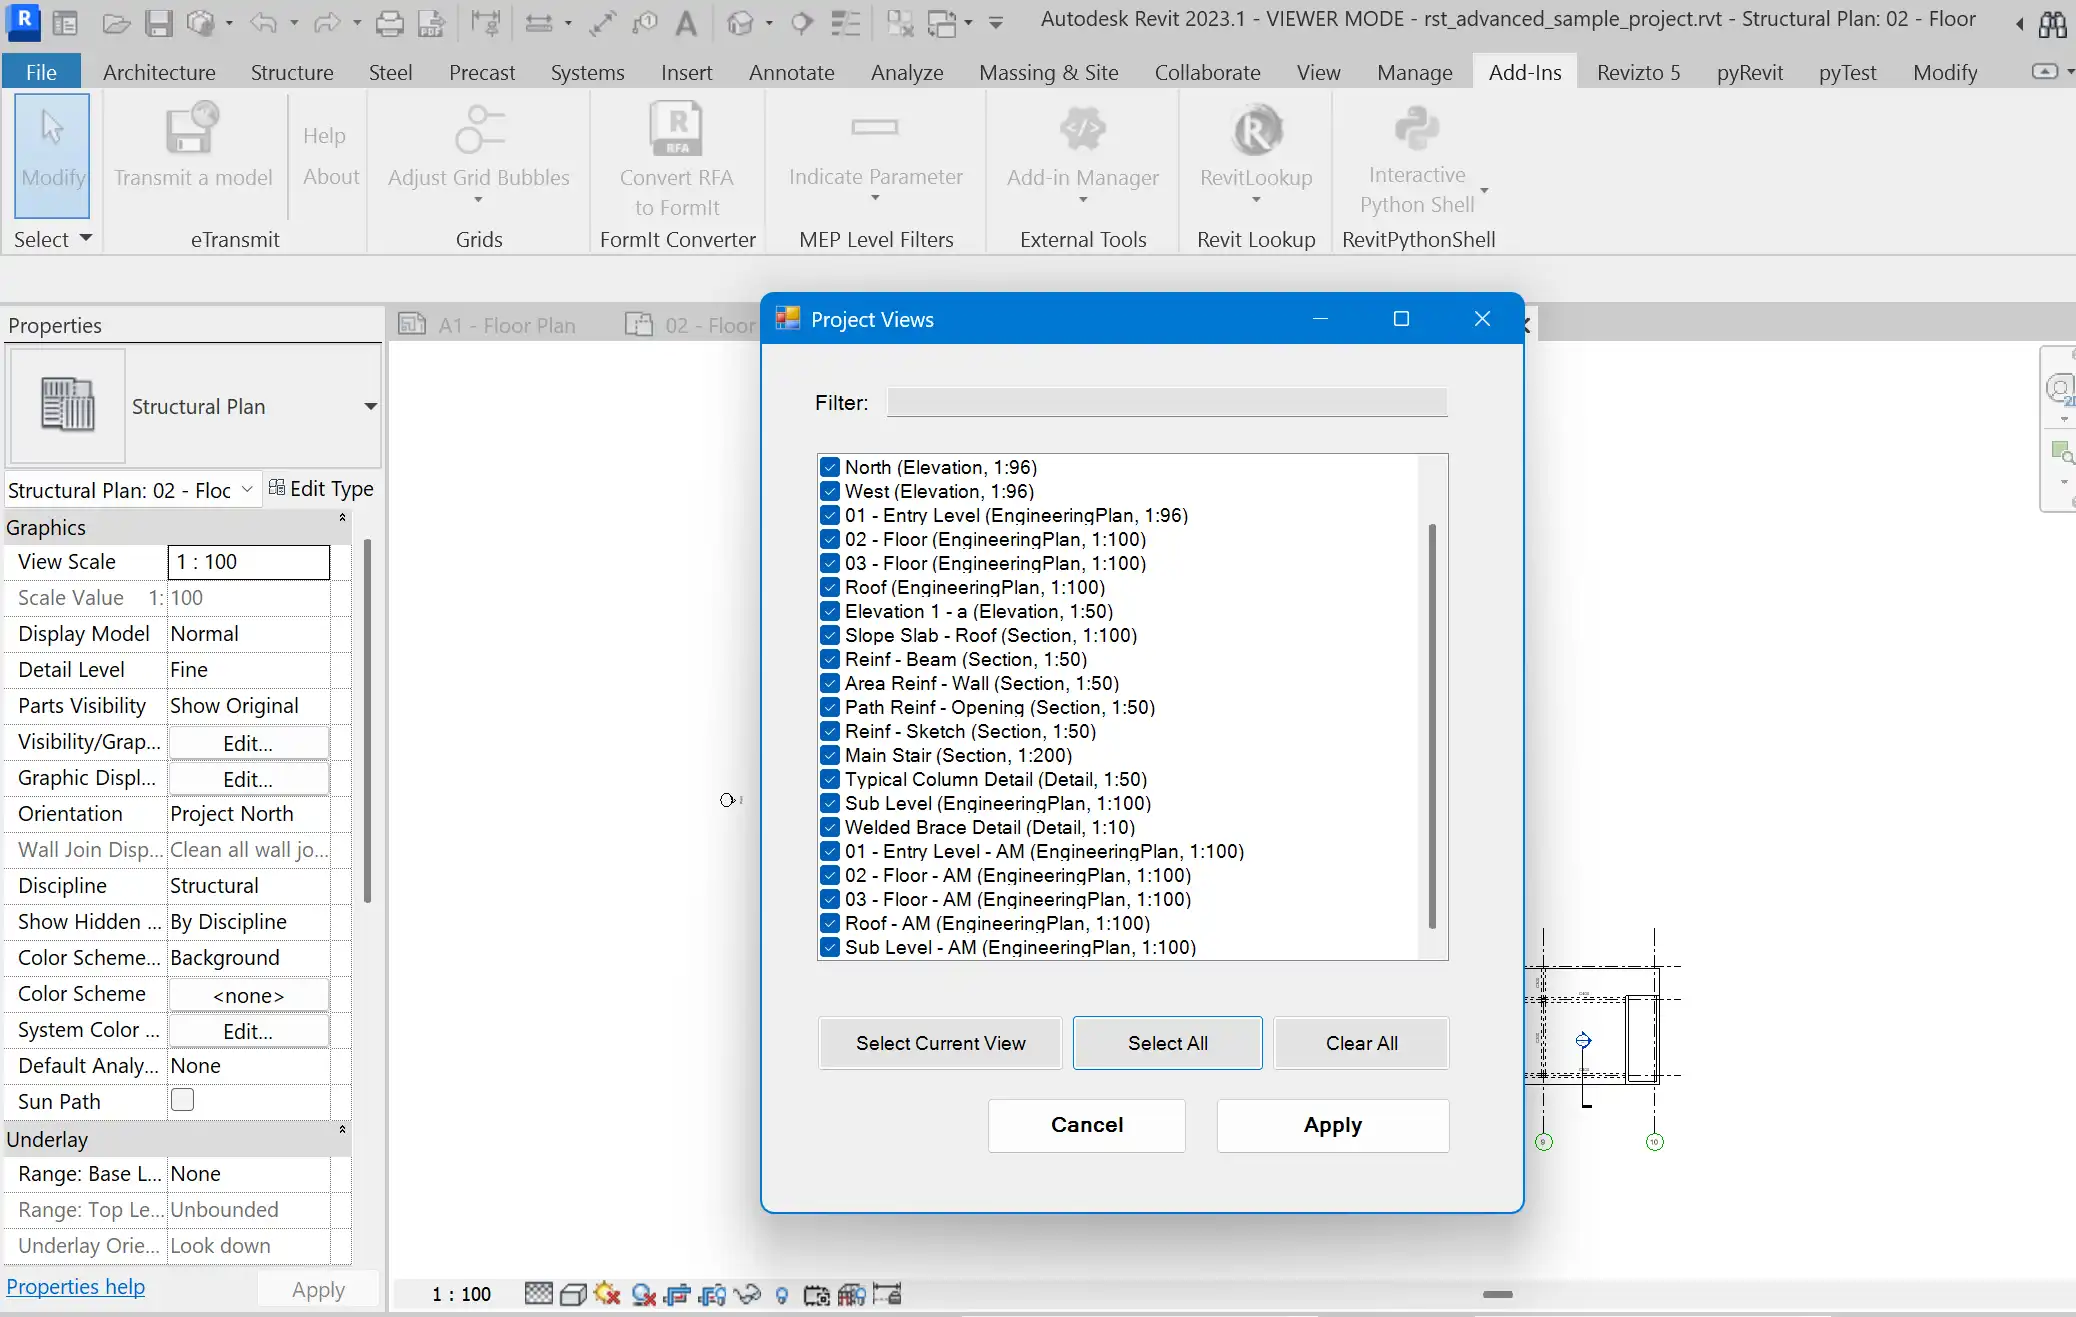This screenshot has width=2076, height=1317.
Task: Collapse the Graphics properties section
Action: 342,518
